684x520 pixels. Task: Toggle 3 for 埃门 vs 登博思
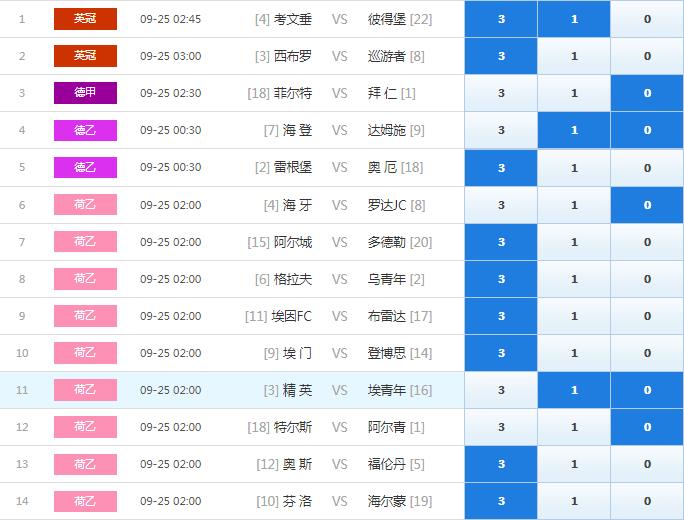coord(501,353)
